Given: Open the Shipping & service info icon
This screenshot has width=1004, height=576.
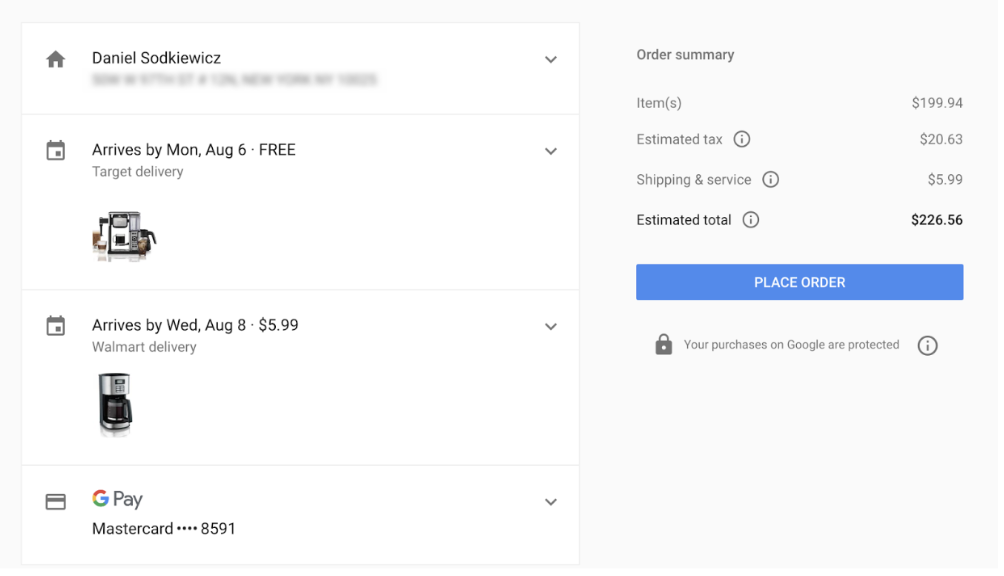Looking at the screenshot, I should point(770,179).
